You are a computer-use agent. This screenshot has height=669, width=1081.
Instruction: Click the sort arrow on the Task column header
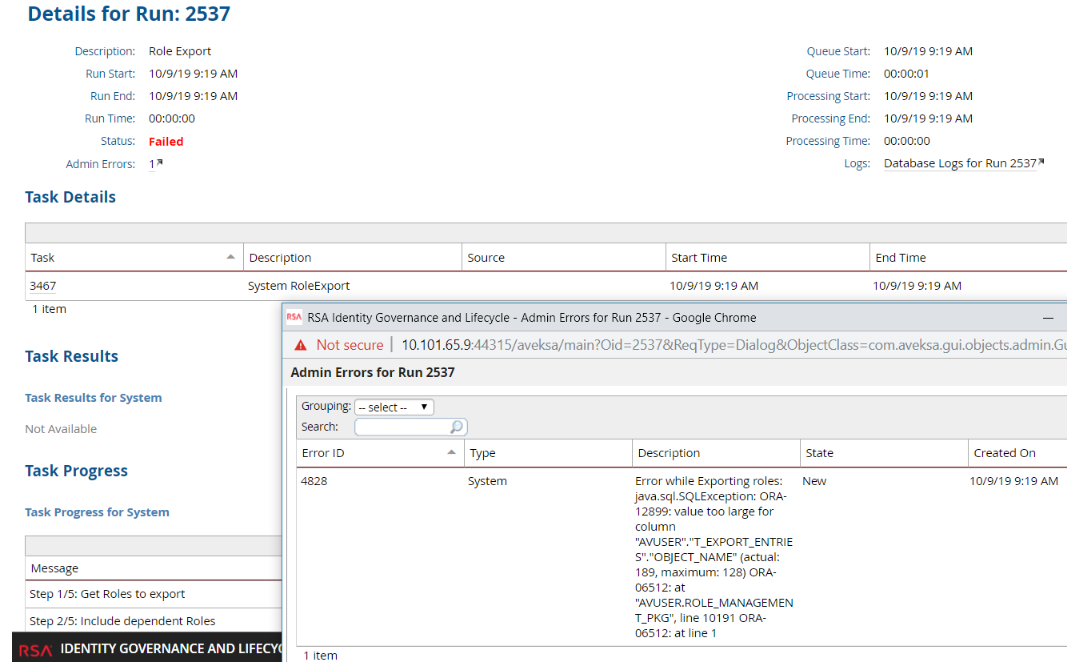pyautogui.click(x=230, y=257)
